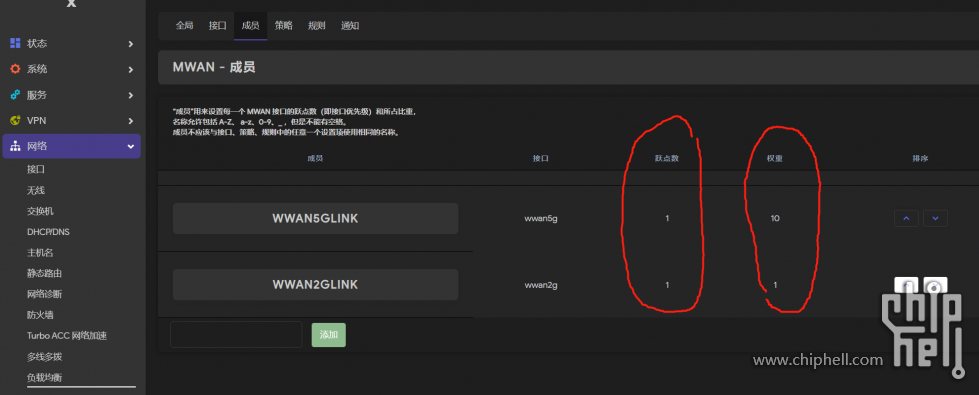Switch to the 接口 tab
The image size is (979, 395).
click(217, 26)
